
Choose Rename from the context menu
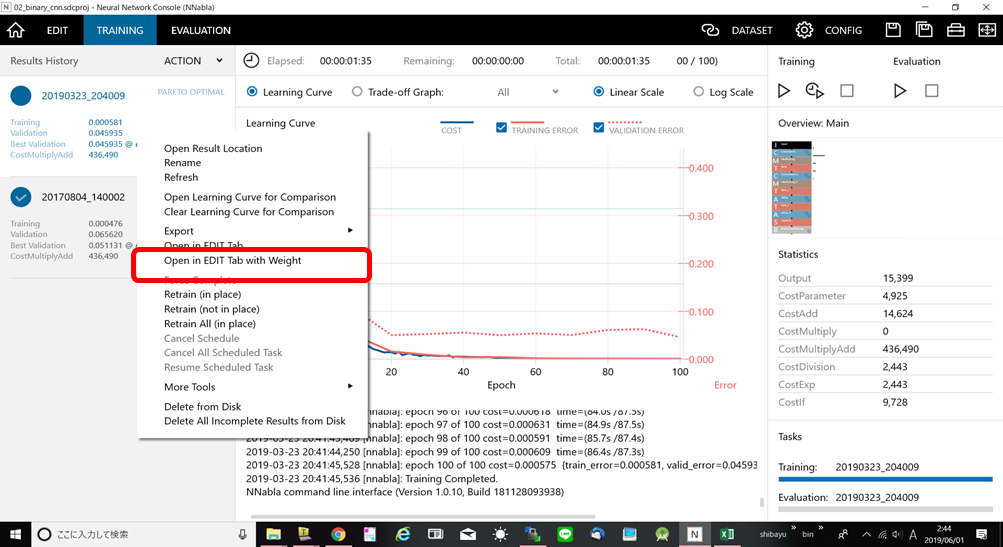click(182, 163)
